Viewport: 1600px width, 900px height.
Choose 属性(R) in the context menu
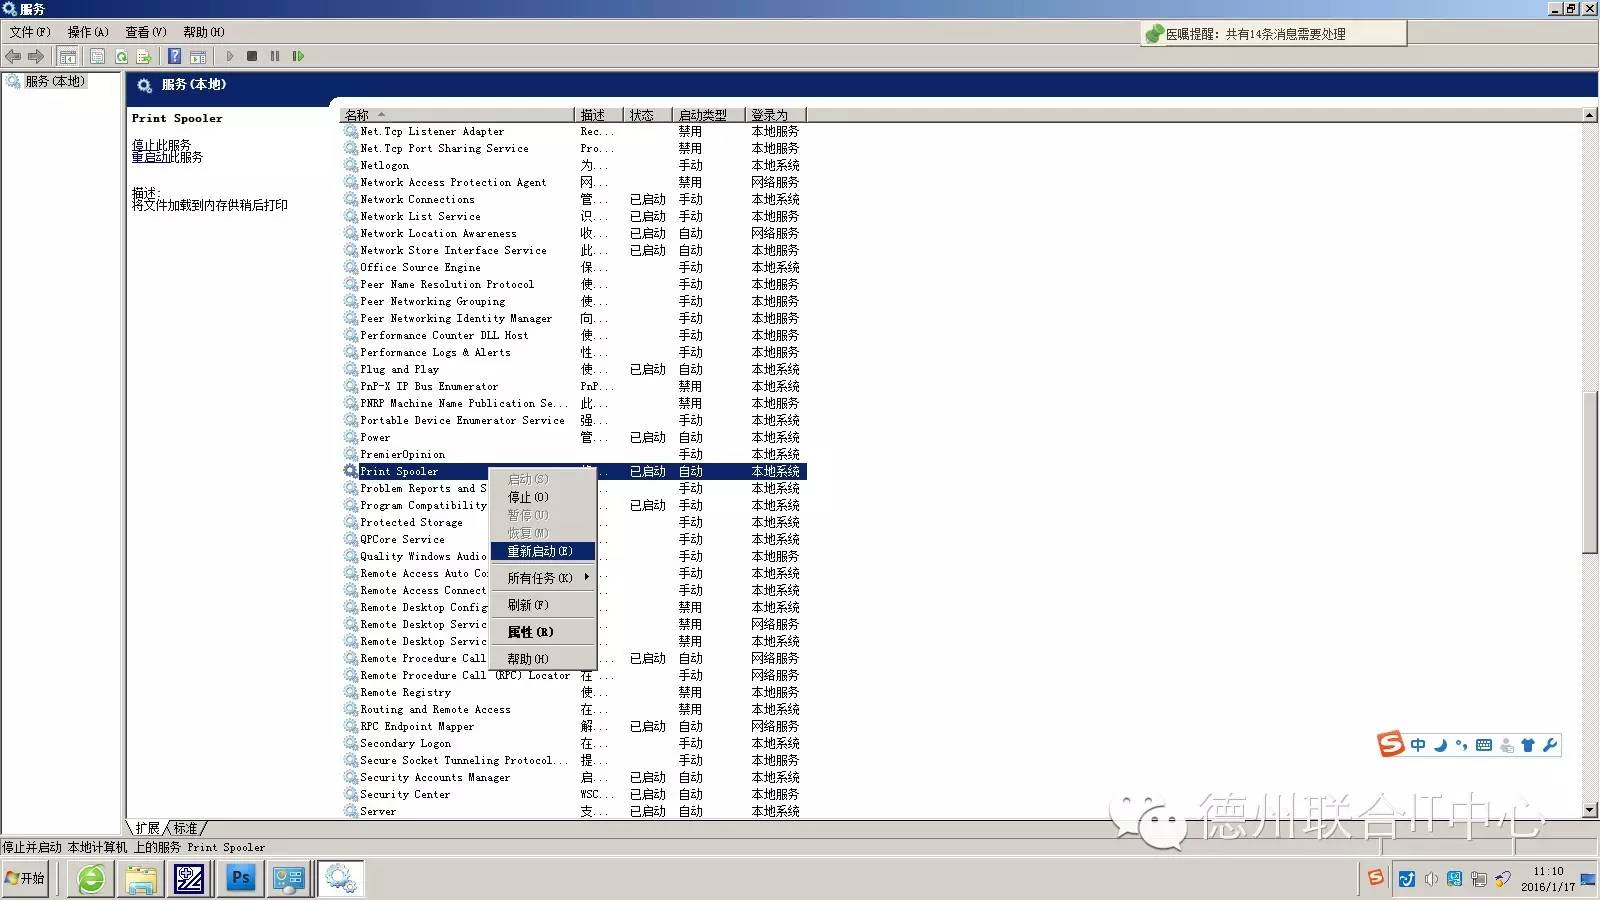click(x=543, y=632)
